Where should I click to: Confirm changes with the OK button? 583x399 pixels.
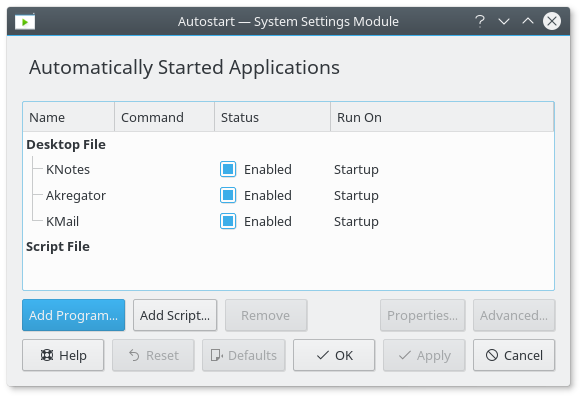tap(334, 355)
